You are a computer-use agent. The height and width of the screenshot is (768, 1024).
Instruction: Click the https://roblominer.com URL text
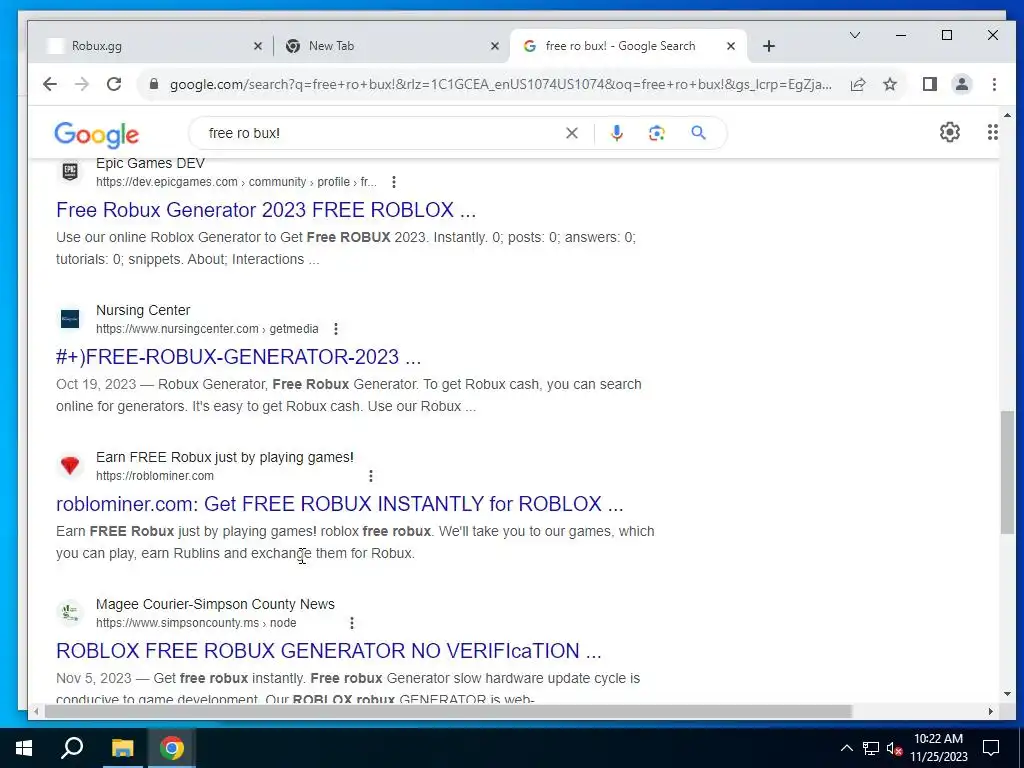[155, 476]
